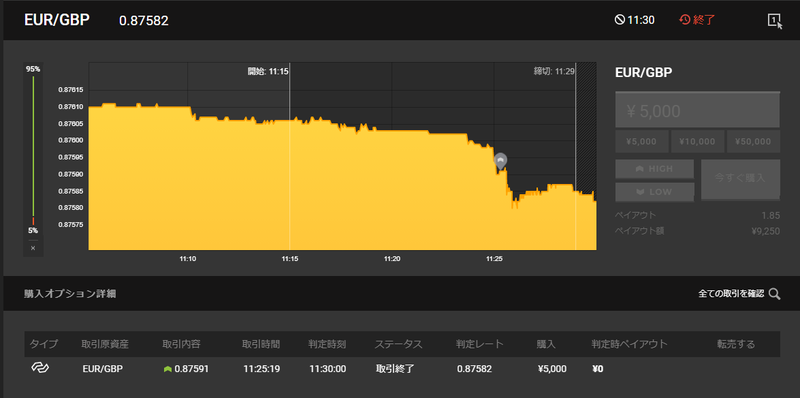Choose the ¥50,000 quick amount button
Image resolution: width=800 pixels, height=398 pixels.
(753, 141)
